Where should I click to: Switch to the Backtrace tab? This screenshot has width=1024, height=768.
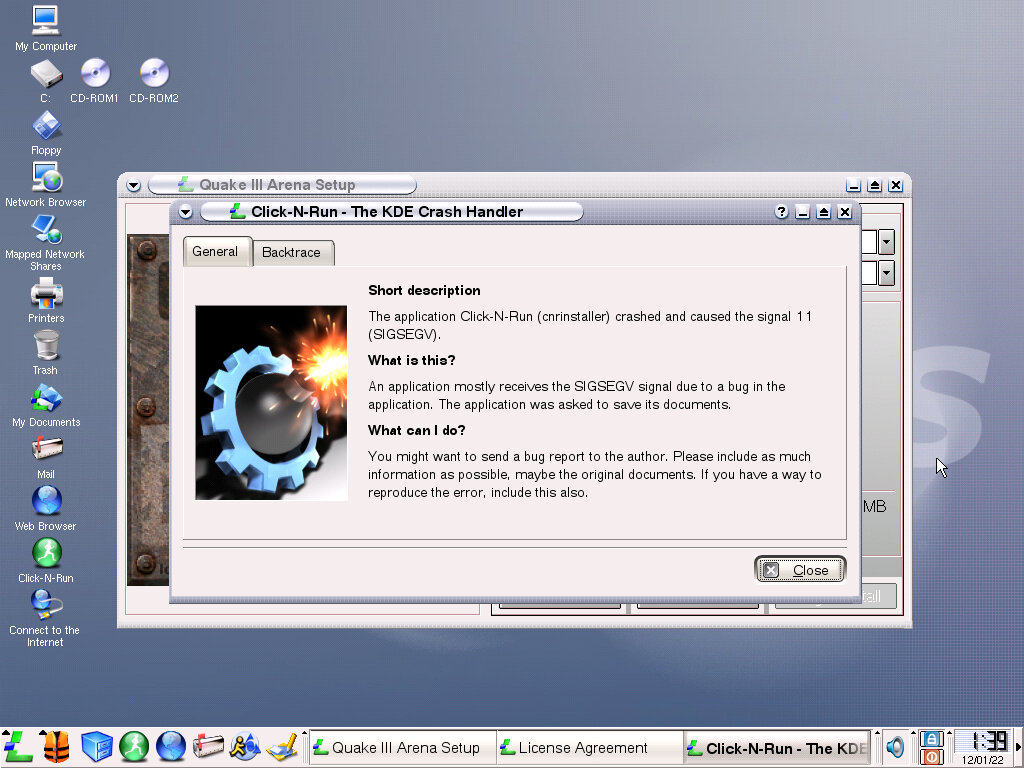[x=291, y=253]
